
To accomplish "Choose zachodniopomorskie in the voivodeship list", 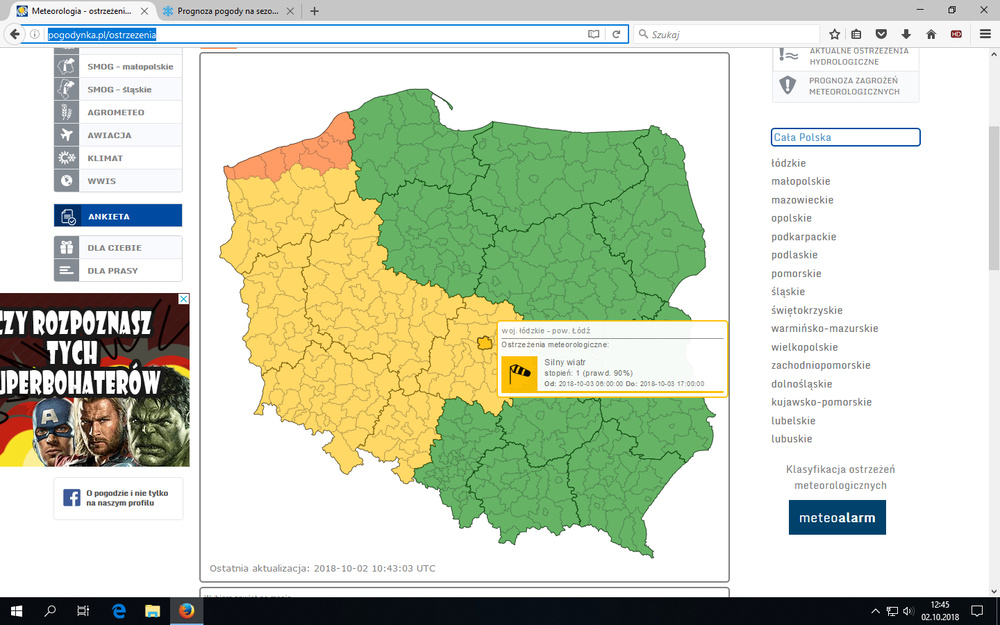I will [821, 365].
